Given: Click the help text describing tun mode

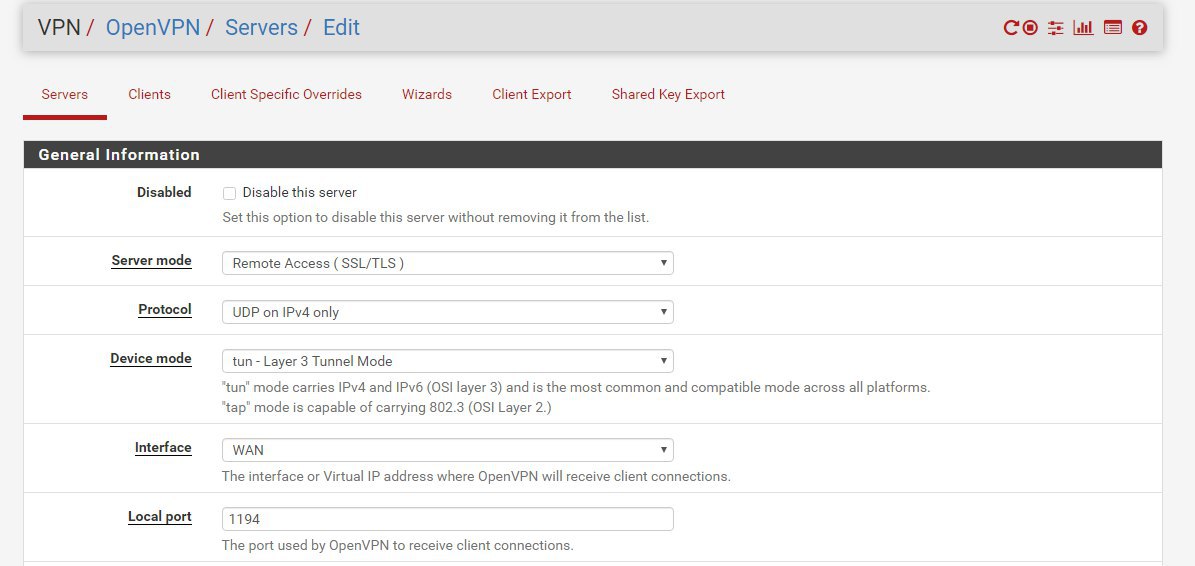Looking at the screenshot, I should (576, 387).
